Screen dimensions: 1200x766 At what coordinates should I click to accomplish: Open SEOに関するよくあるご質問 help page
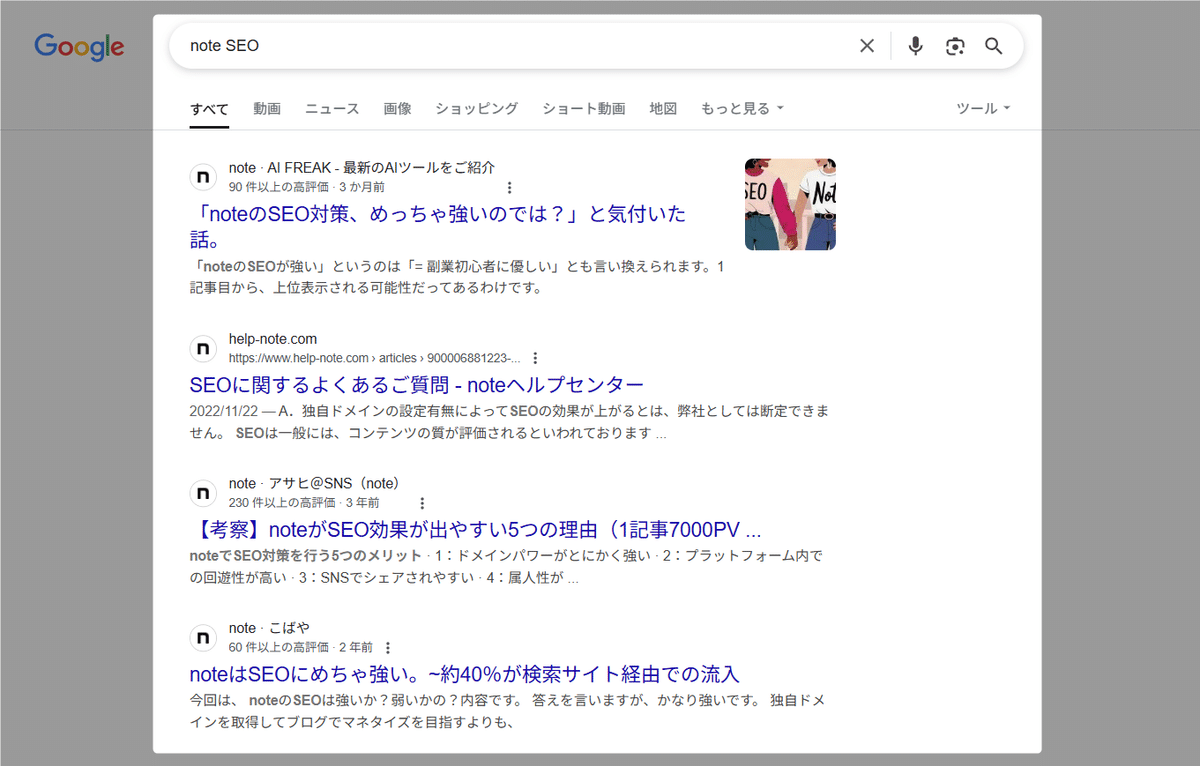pos(416,384)
